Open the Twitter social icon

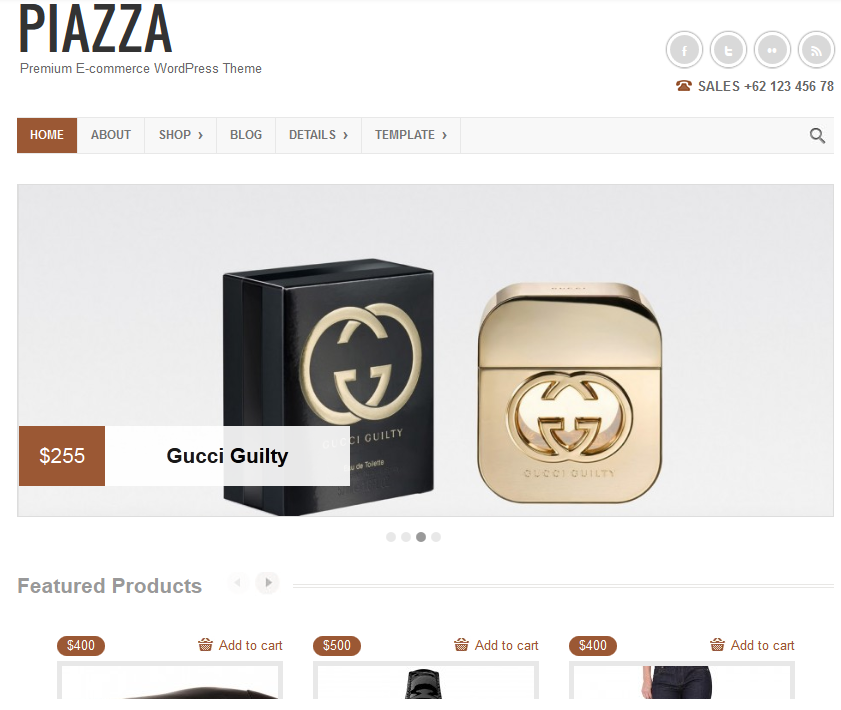click(x=728, y=50)
